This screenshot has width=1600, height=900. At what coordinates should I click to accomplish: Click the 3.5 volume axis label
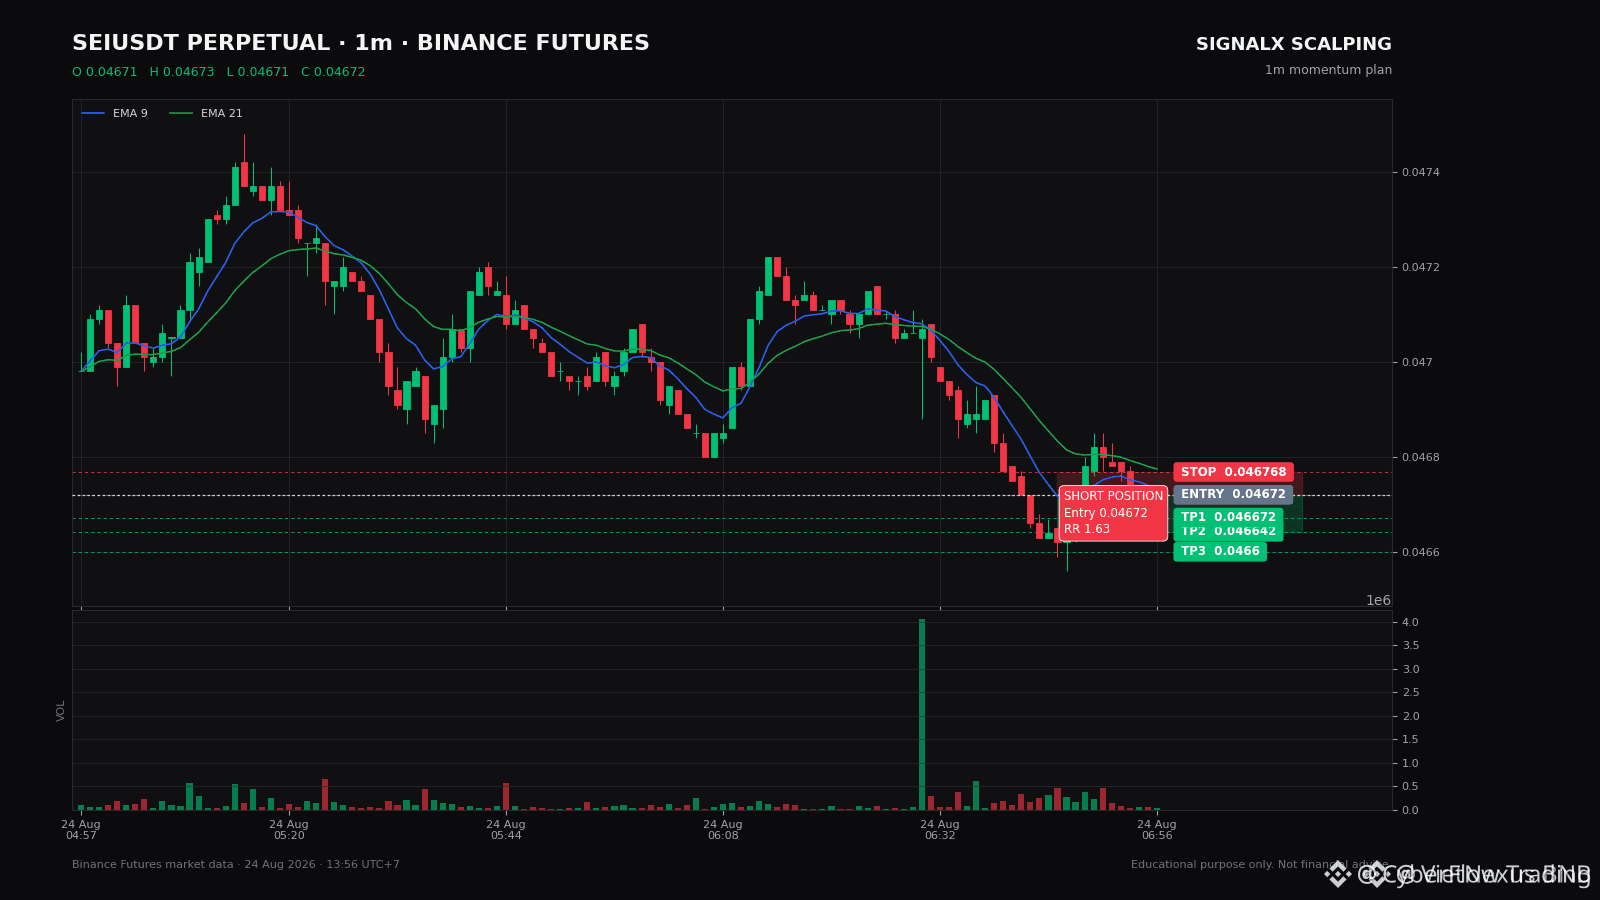(1410, 646)
